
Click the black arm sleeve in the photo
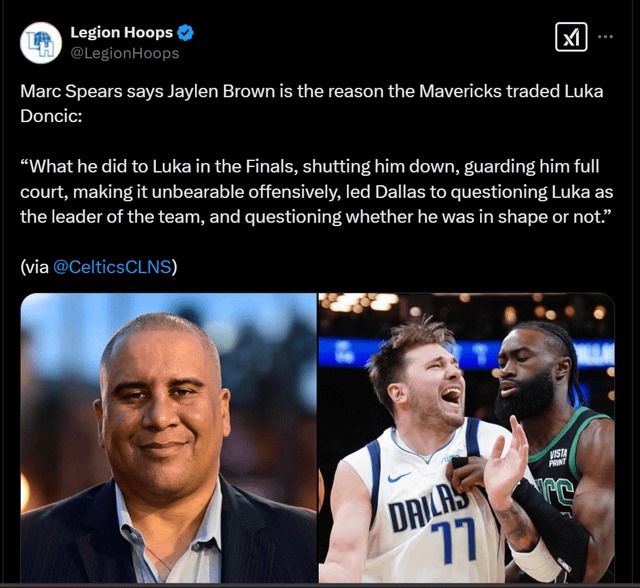point(551,524)
